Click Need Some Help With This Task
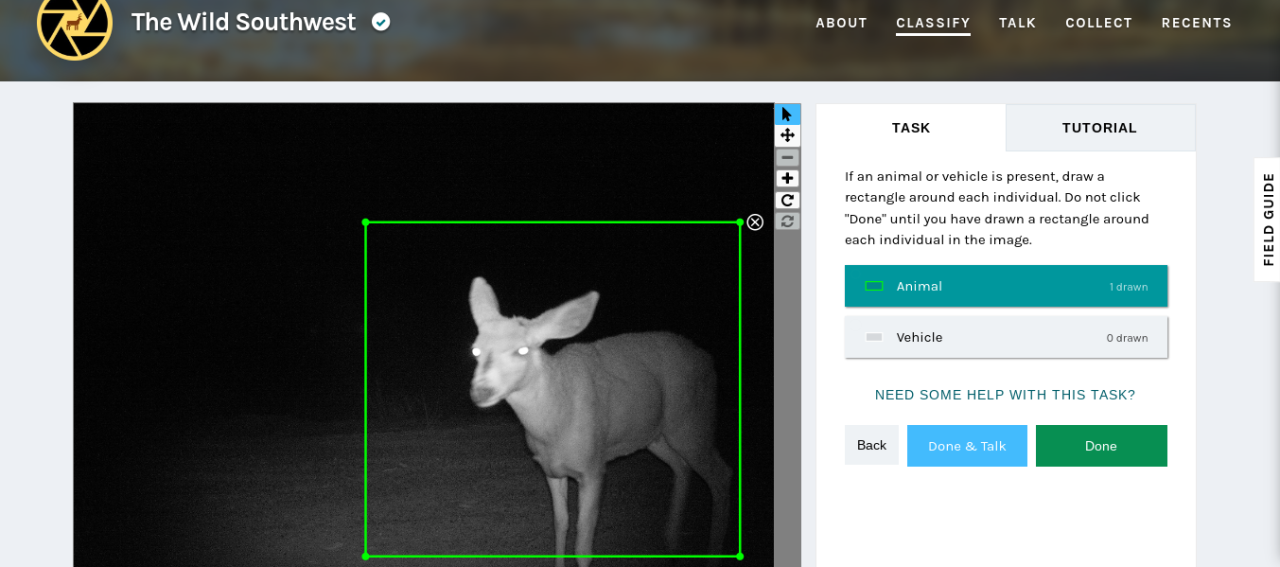 tap(1005, 395)
